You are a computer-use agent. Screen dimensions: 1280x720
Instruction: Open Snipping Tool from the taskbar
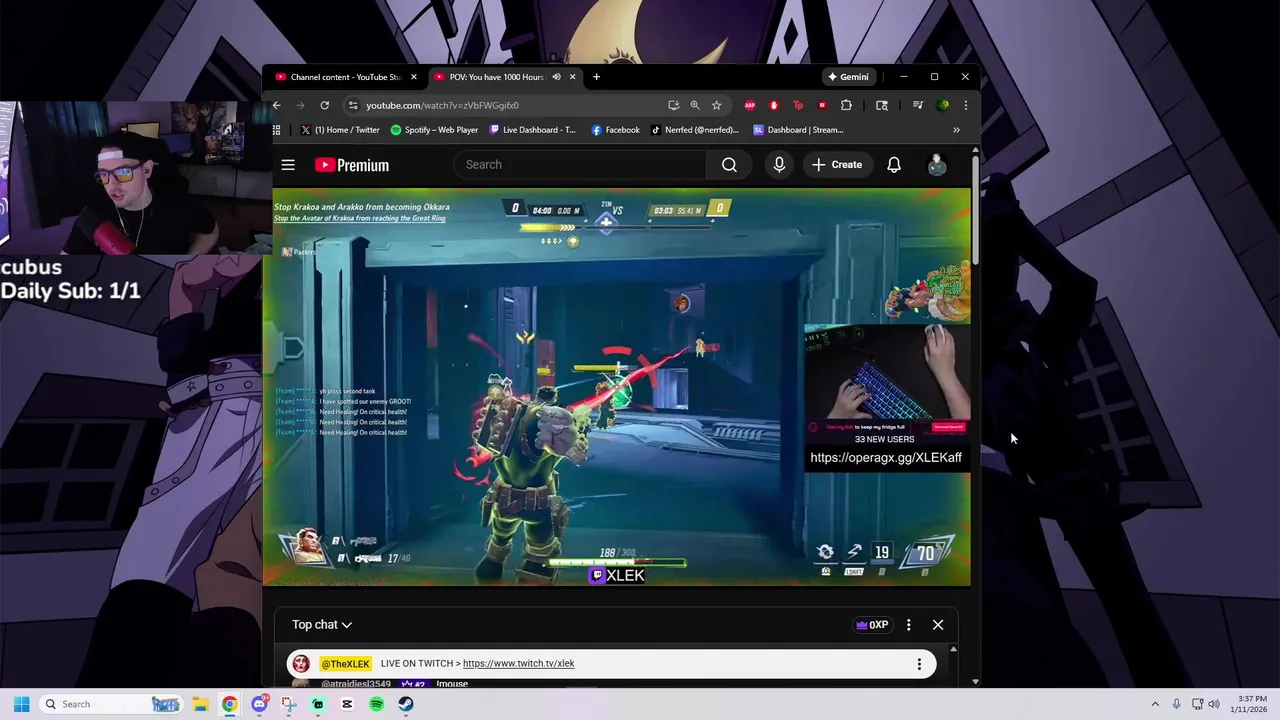(x=289, y=704)
